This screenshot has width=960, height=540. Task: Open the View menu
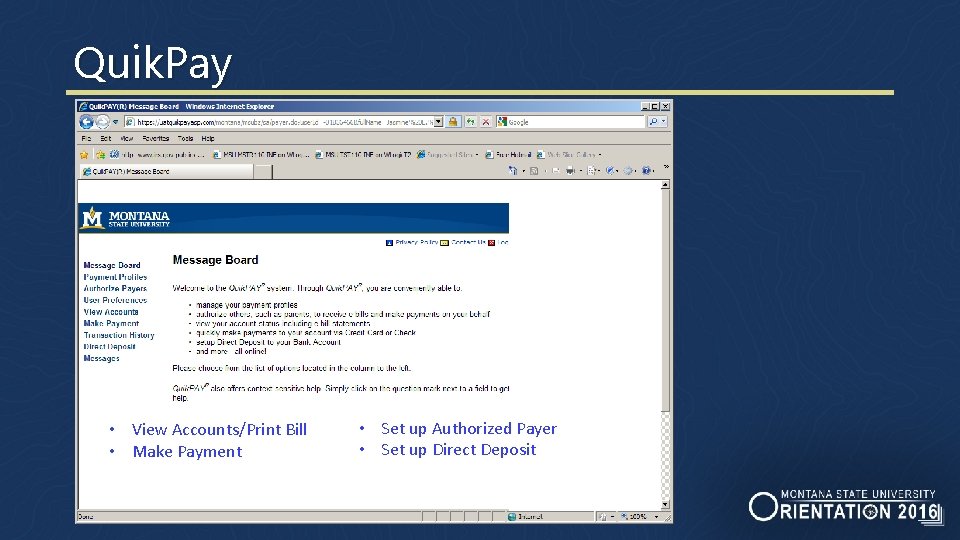pyautogui.click(x=127, y=138)
